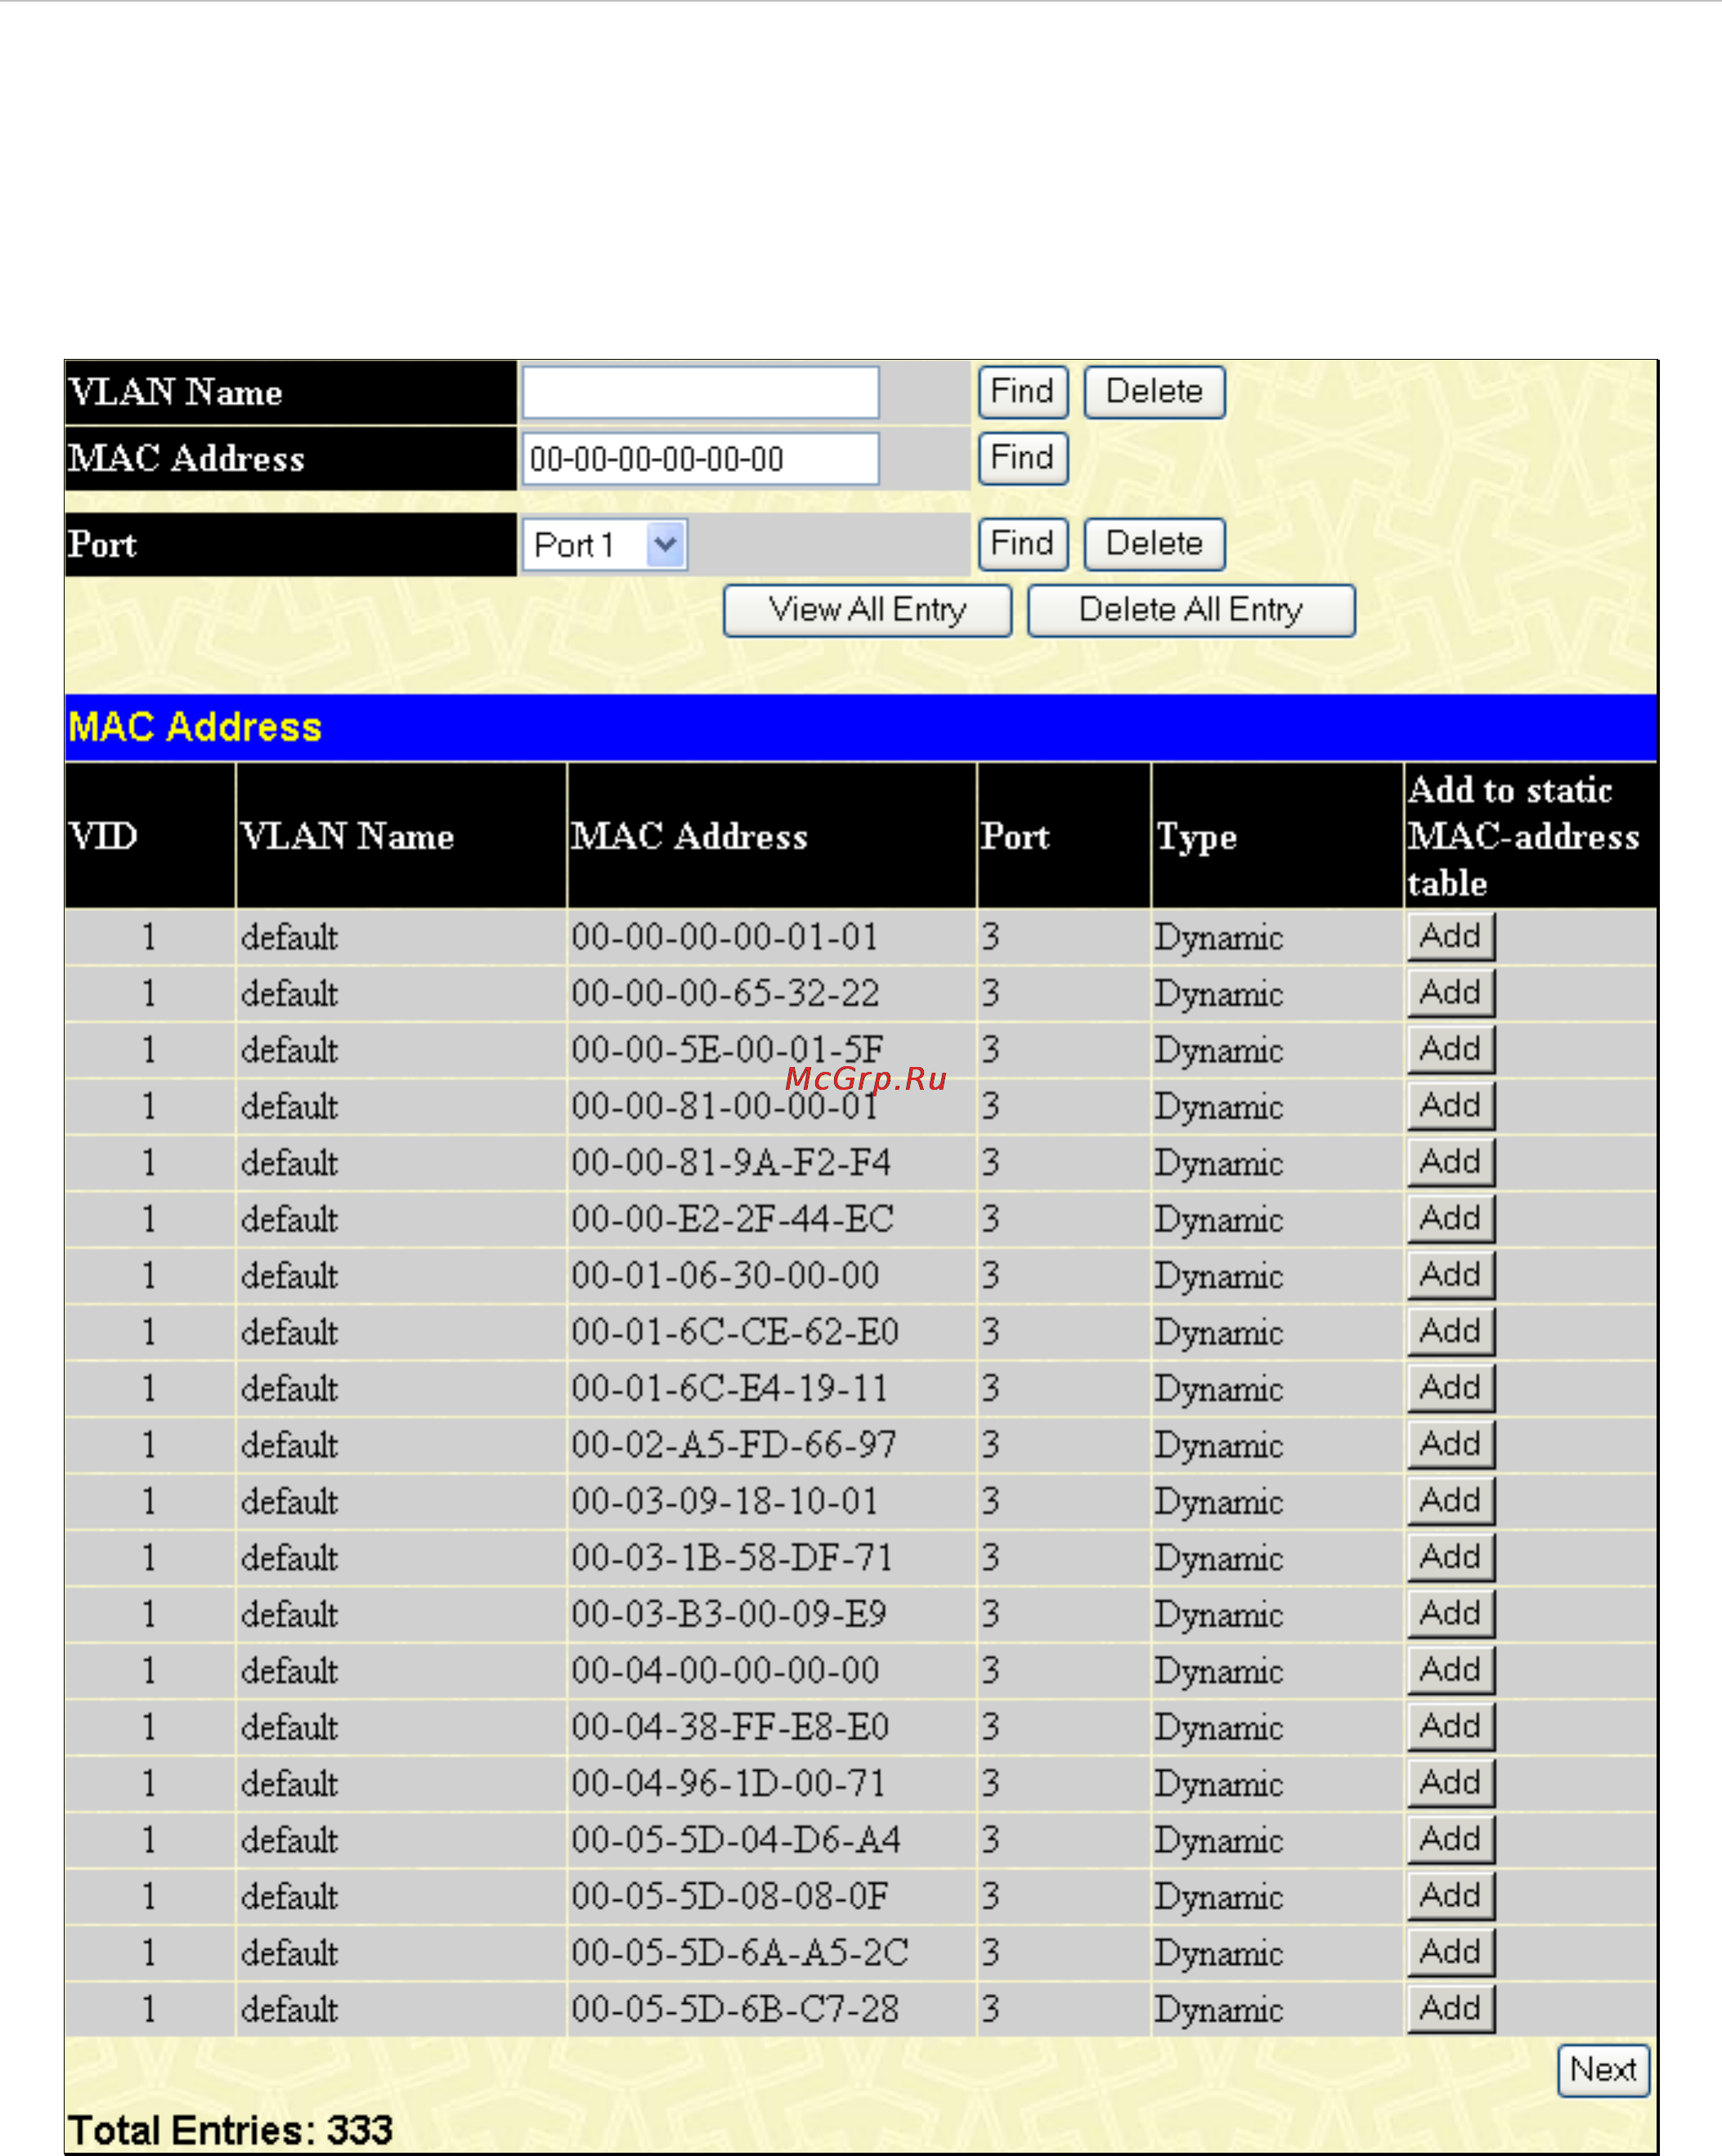This screenshot has height=2156, width=1722.
Task: Click the blue MAC Address section title
Action: point(195,727)
